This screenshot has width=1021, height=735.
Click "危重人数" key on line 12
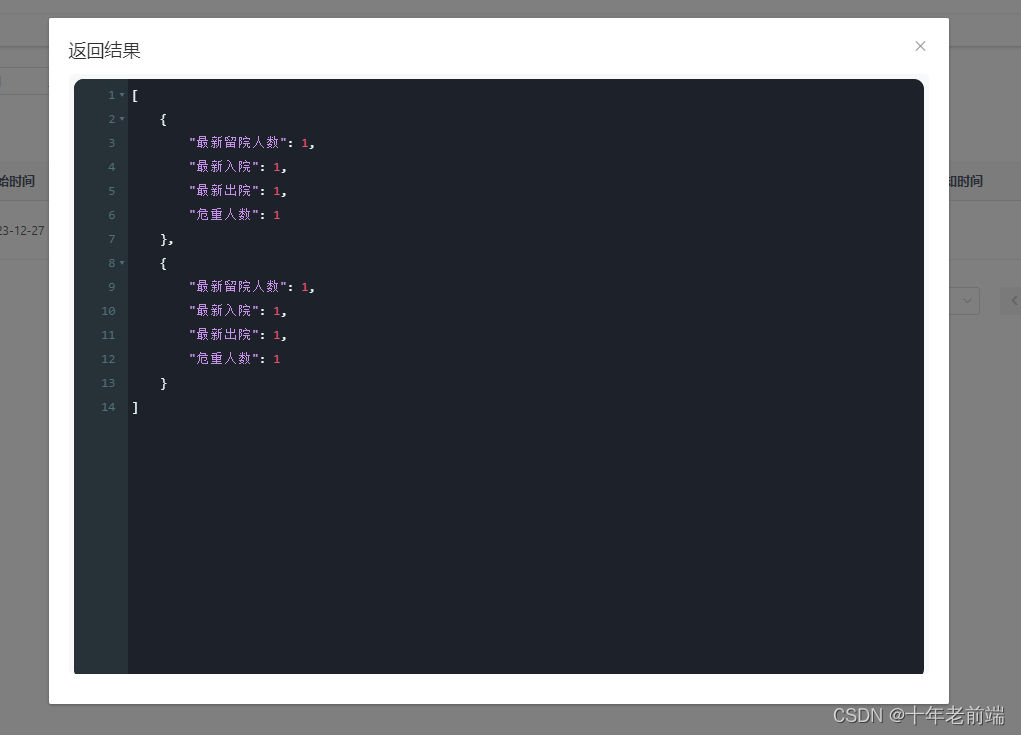(223, 359)
